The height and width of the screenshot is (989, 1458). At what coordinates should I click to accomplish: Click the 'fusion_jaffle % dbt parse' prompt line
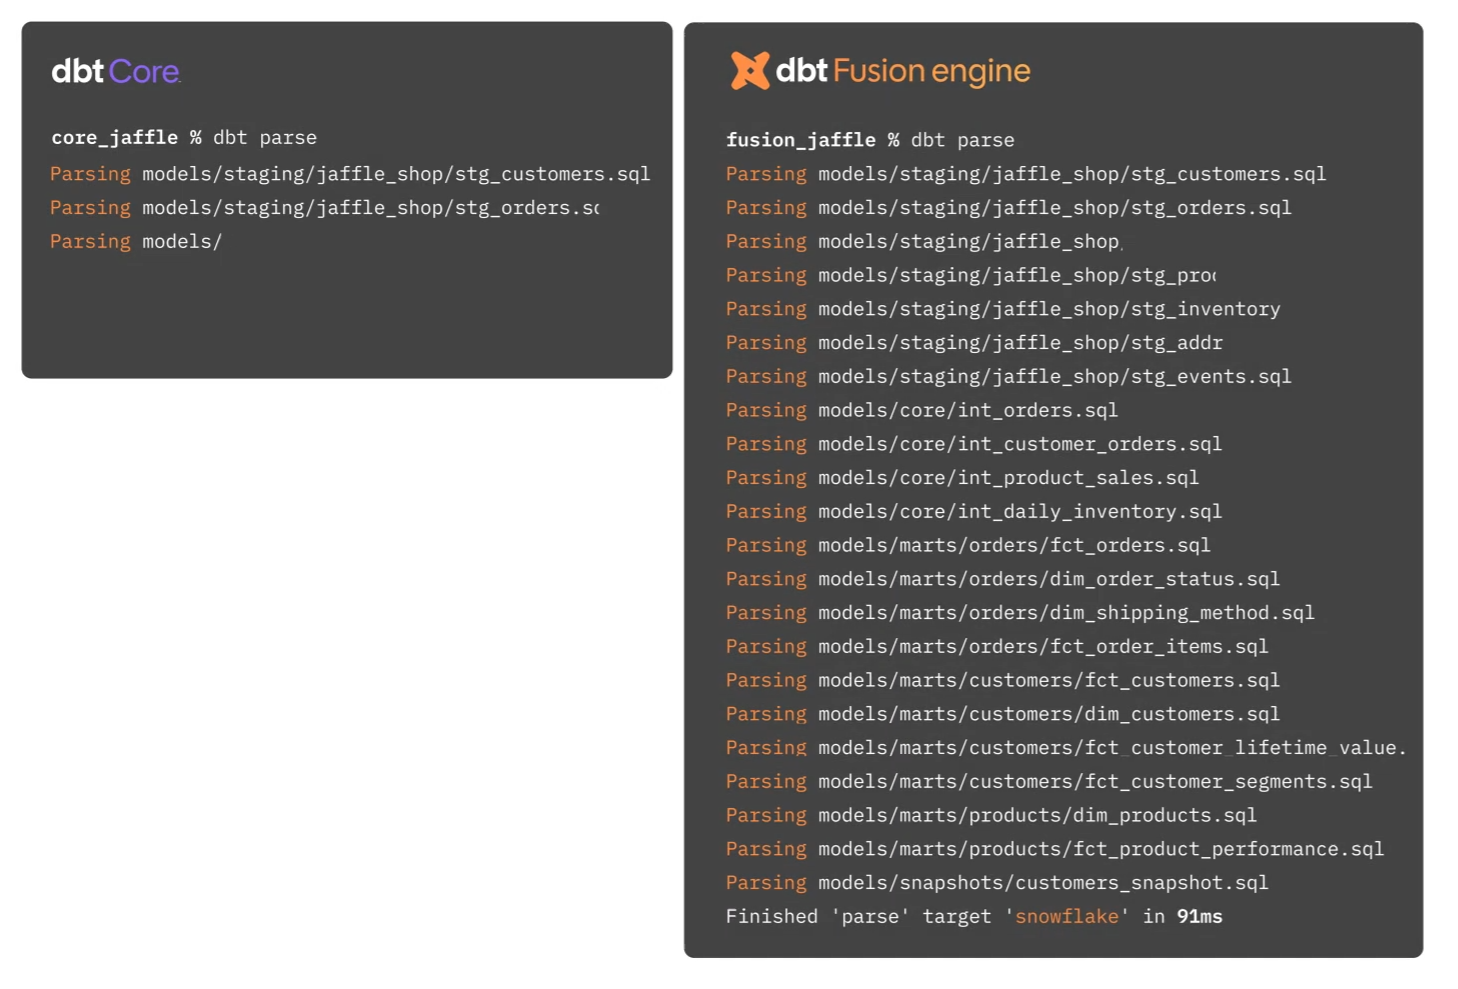870,140
